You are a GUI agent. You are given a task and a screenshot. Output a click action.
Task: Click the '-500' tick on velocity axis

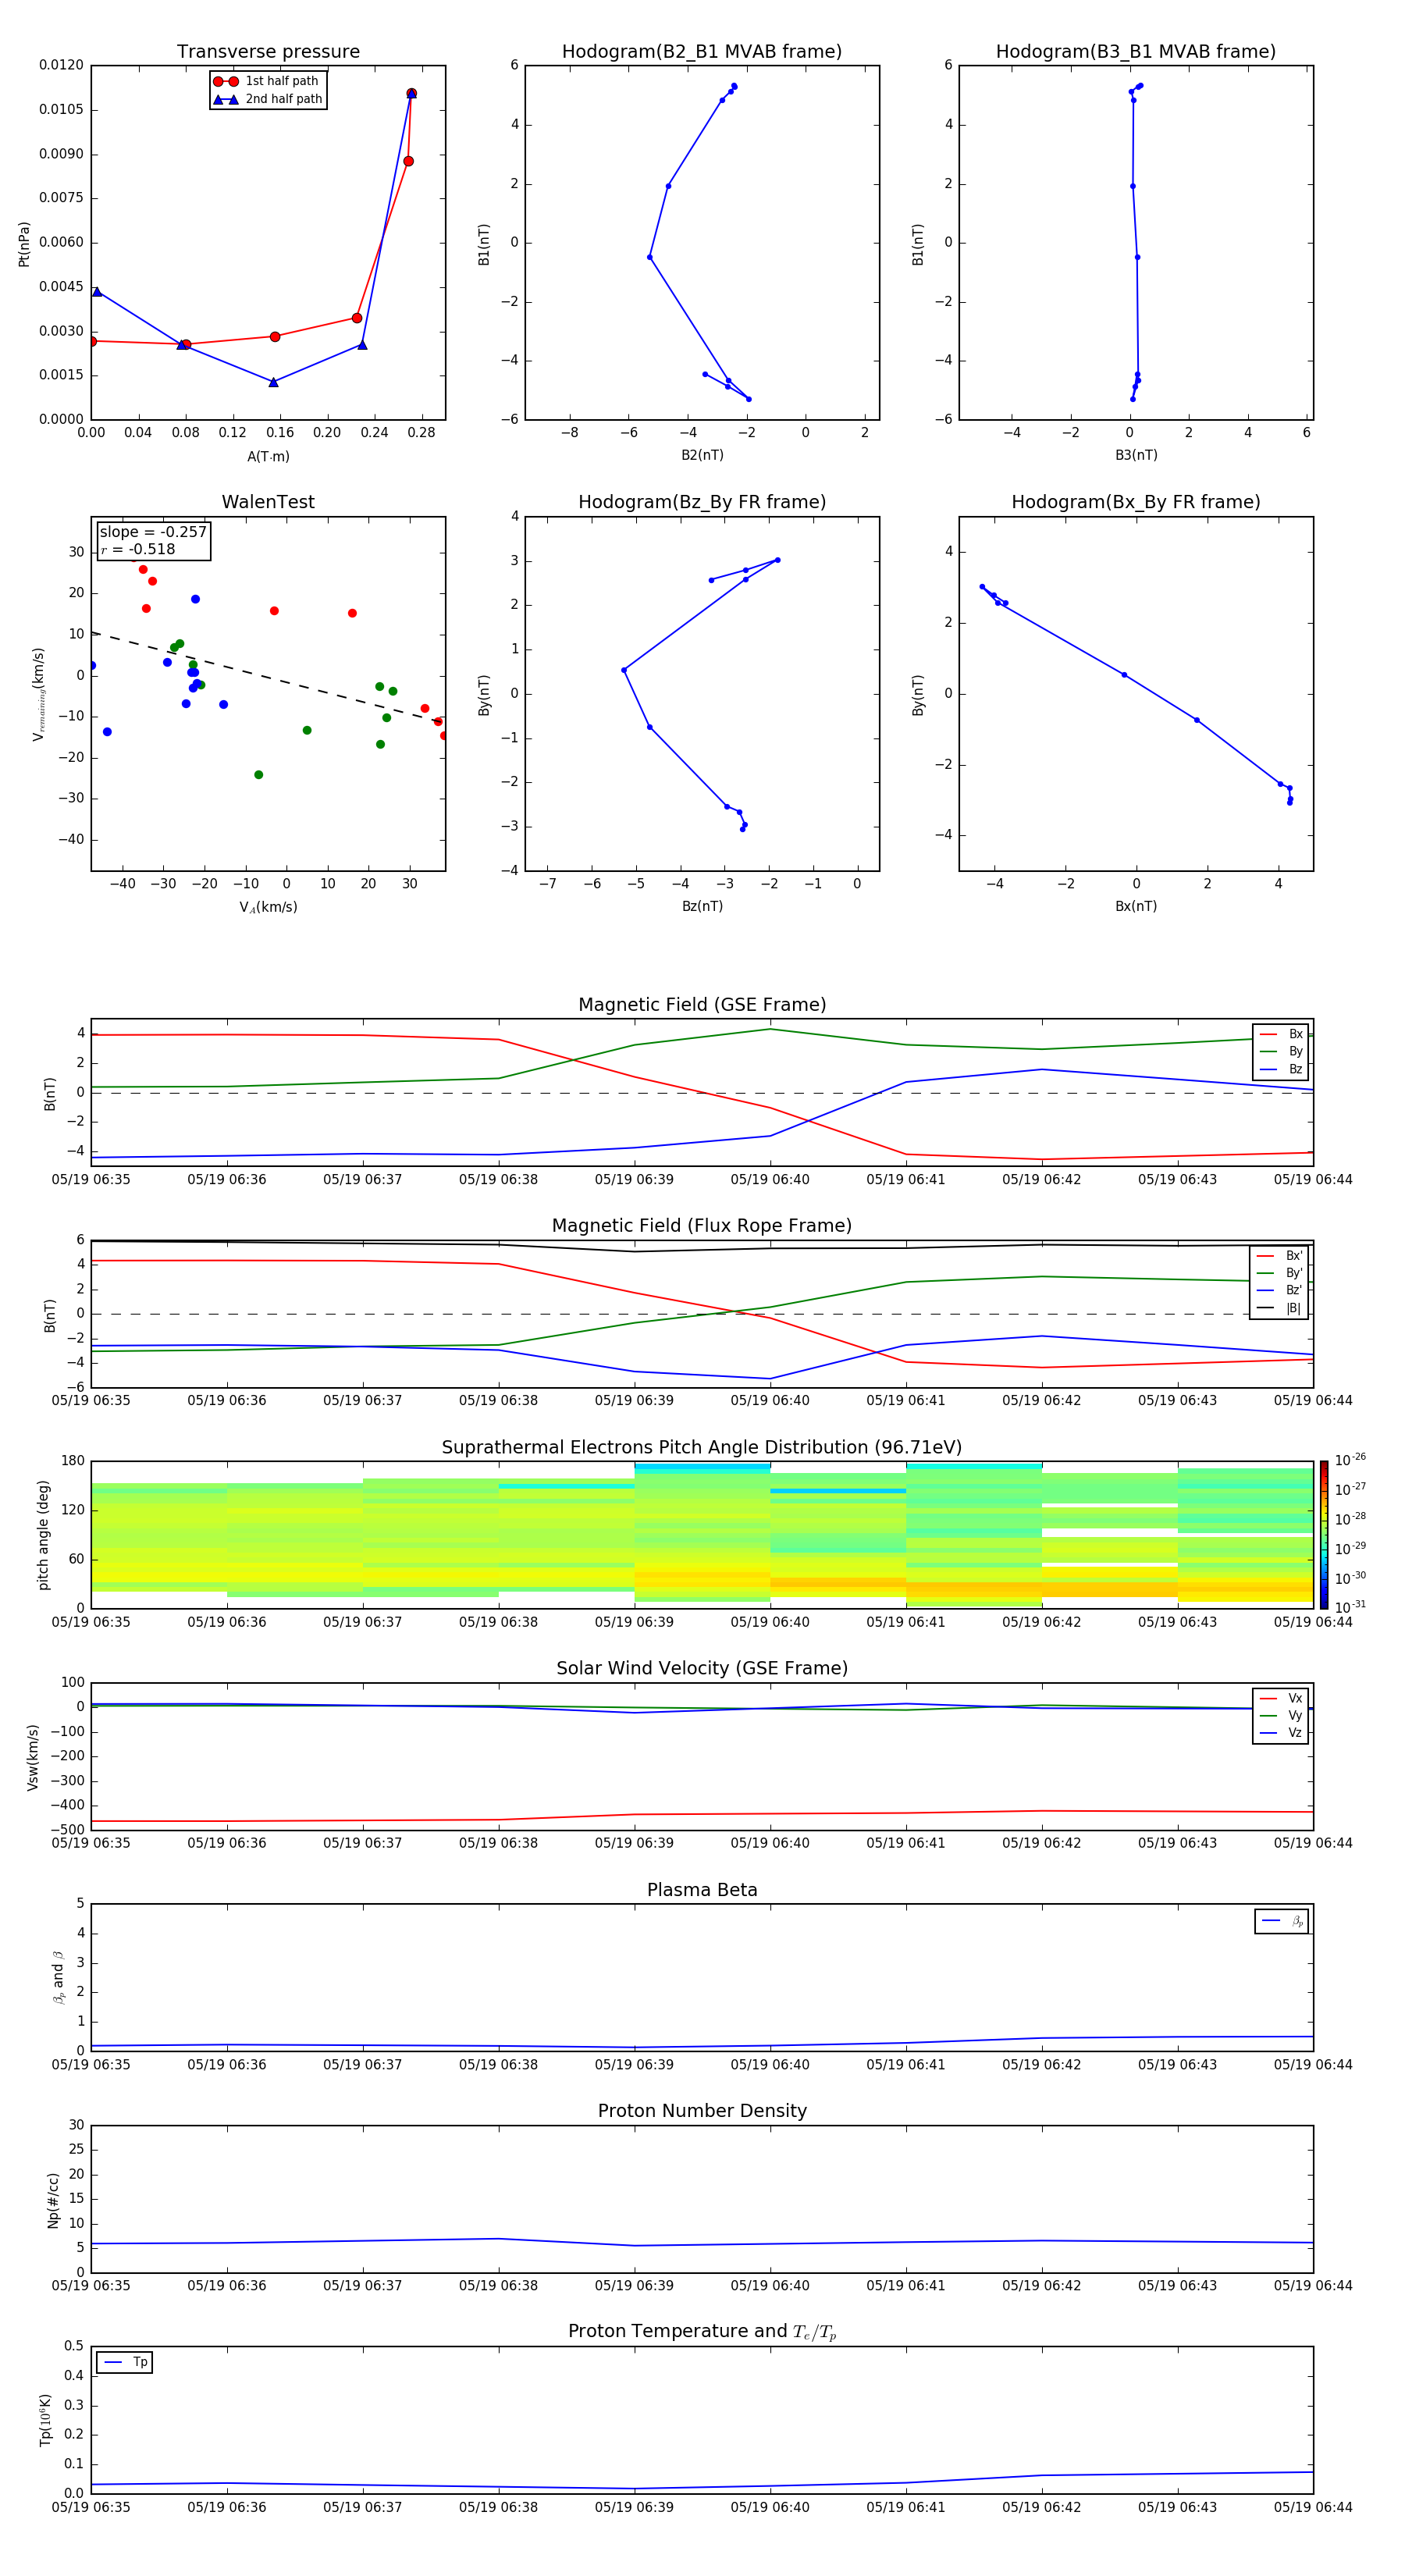coord(66,1830)
